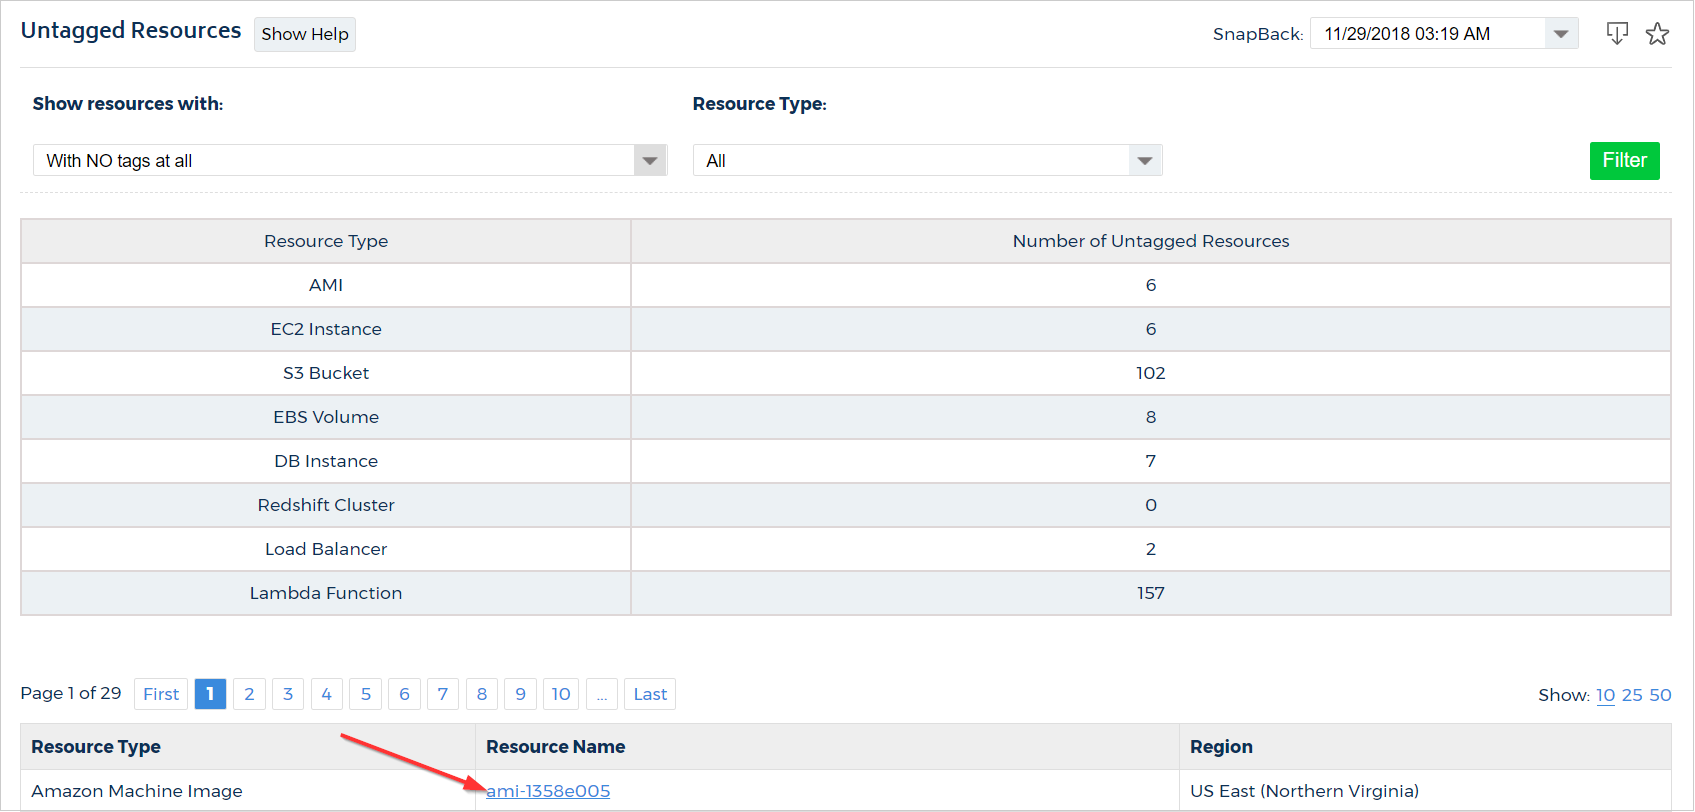Select the EBS Volume row label
The image size is (1695, 812).
(x=326, y=417)
